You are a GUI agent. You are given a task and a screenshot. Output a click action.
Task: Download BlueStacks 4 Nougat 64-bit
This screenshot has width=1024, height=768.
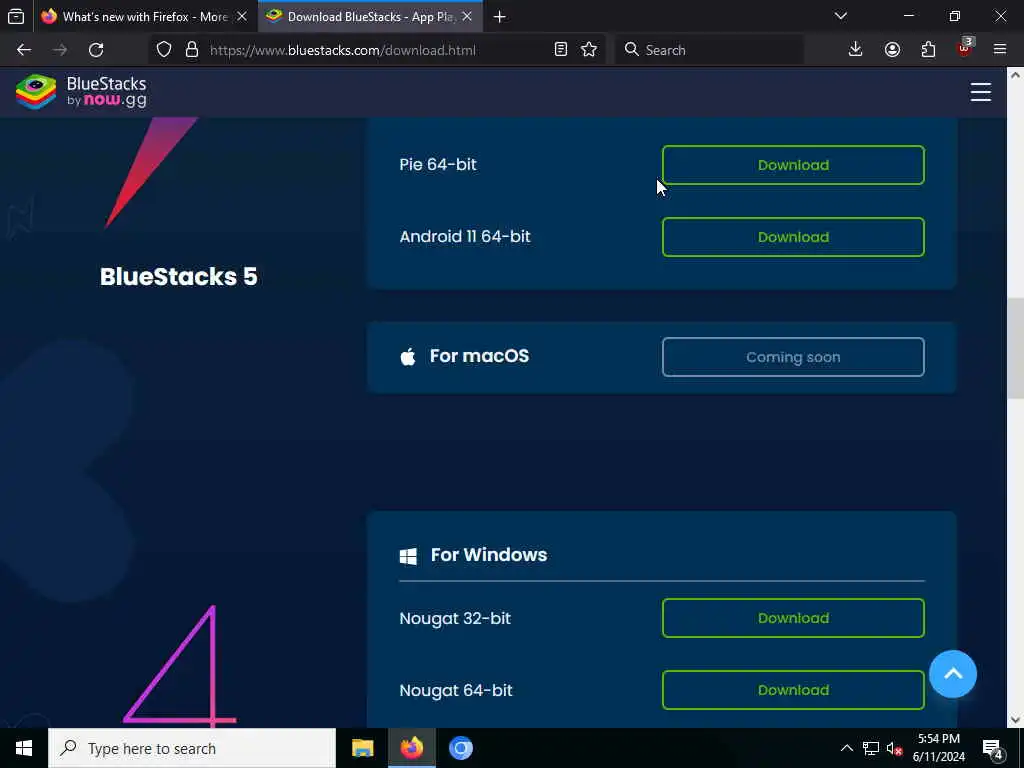pos(793,690)
